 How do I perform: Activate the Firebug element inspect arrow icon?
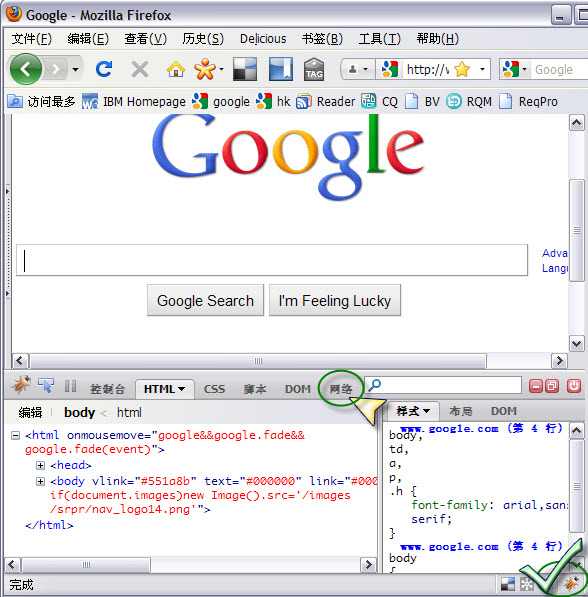46,385
